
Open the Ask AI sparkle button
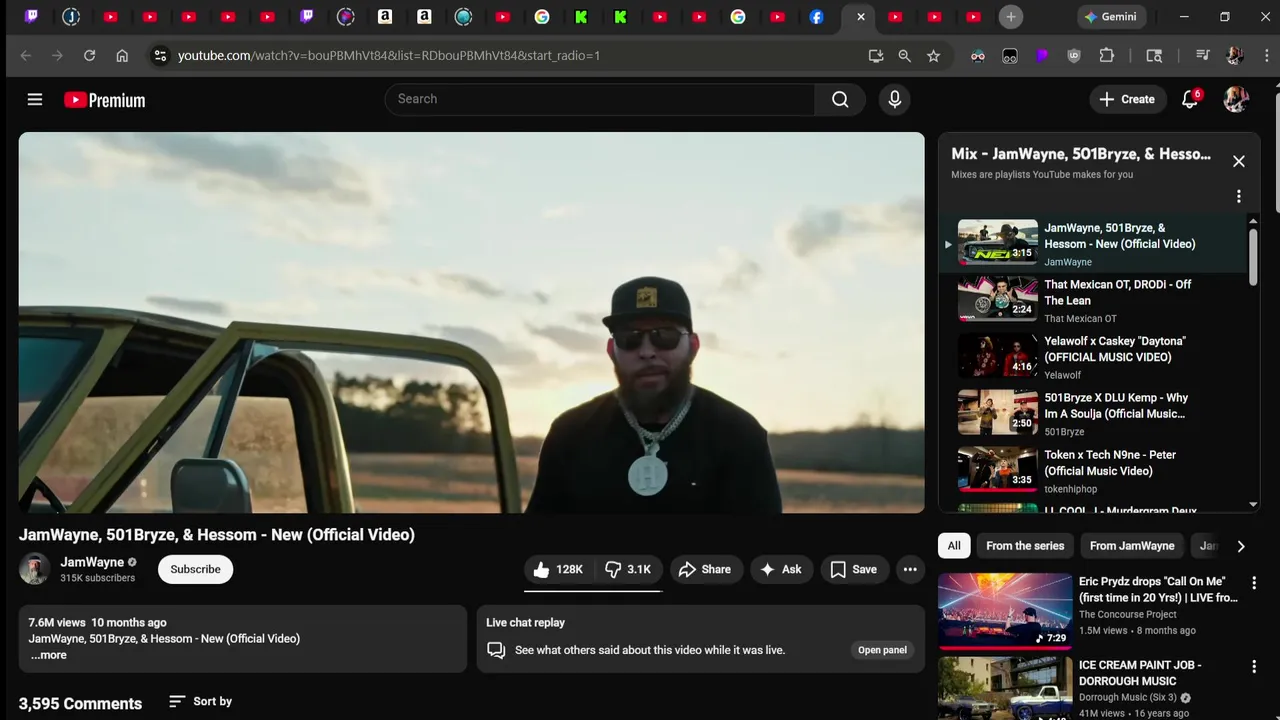point(781,569)
